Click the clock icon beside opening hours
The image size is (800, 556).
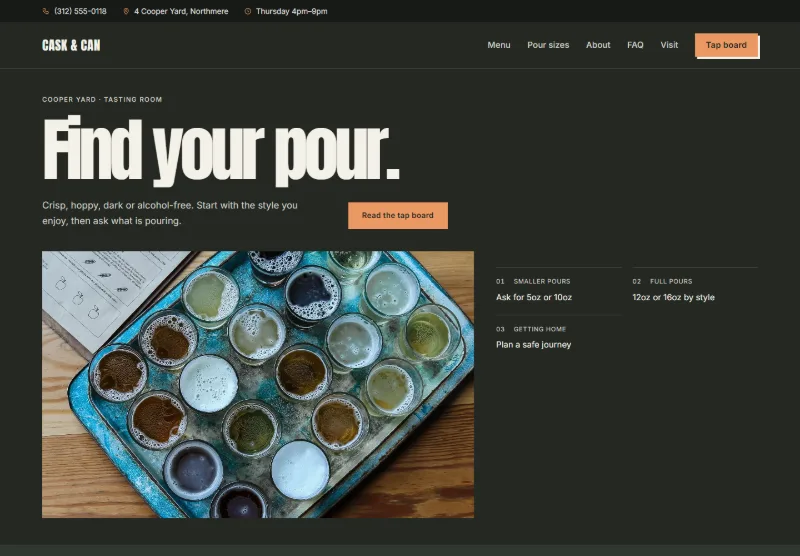coord(247,11)
